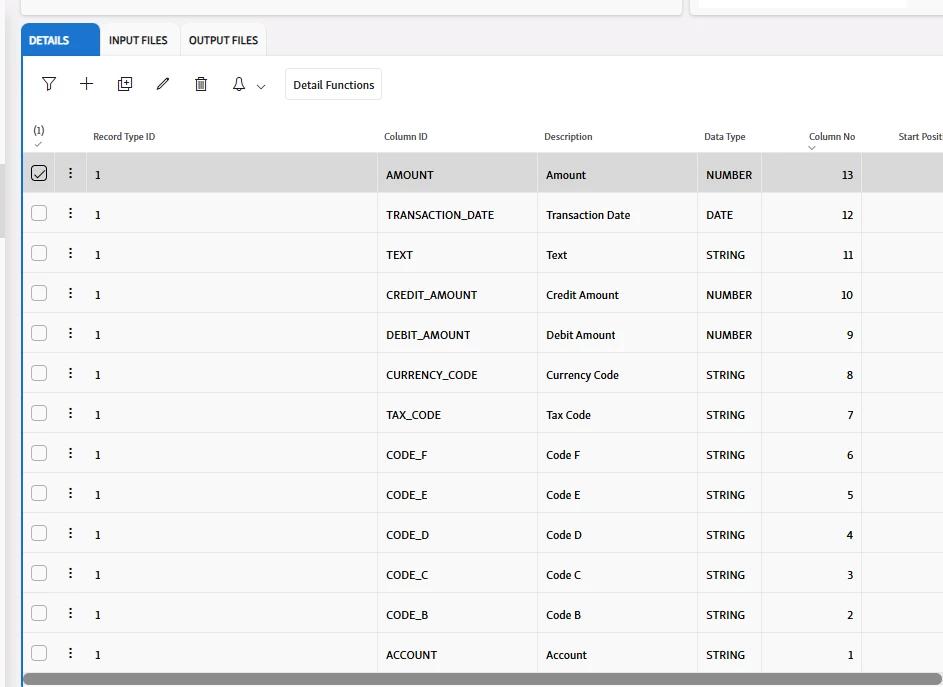Select the AMOUNT column ID cell
The image size is (943, 687).
point(457,173)
